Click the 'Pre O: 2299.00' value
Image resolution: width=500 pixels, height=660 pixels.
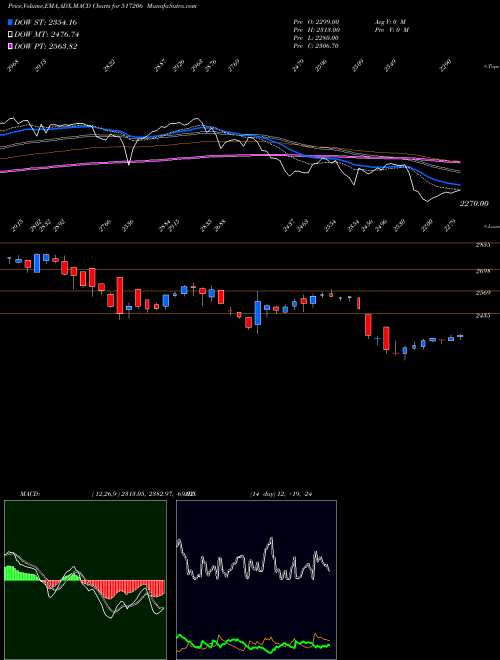[316, 22]
